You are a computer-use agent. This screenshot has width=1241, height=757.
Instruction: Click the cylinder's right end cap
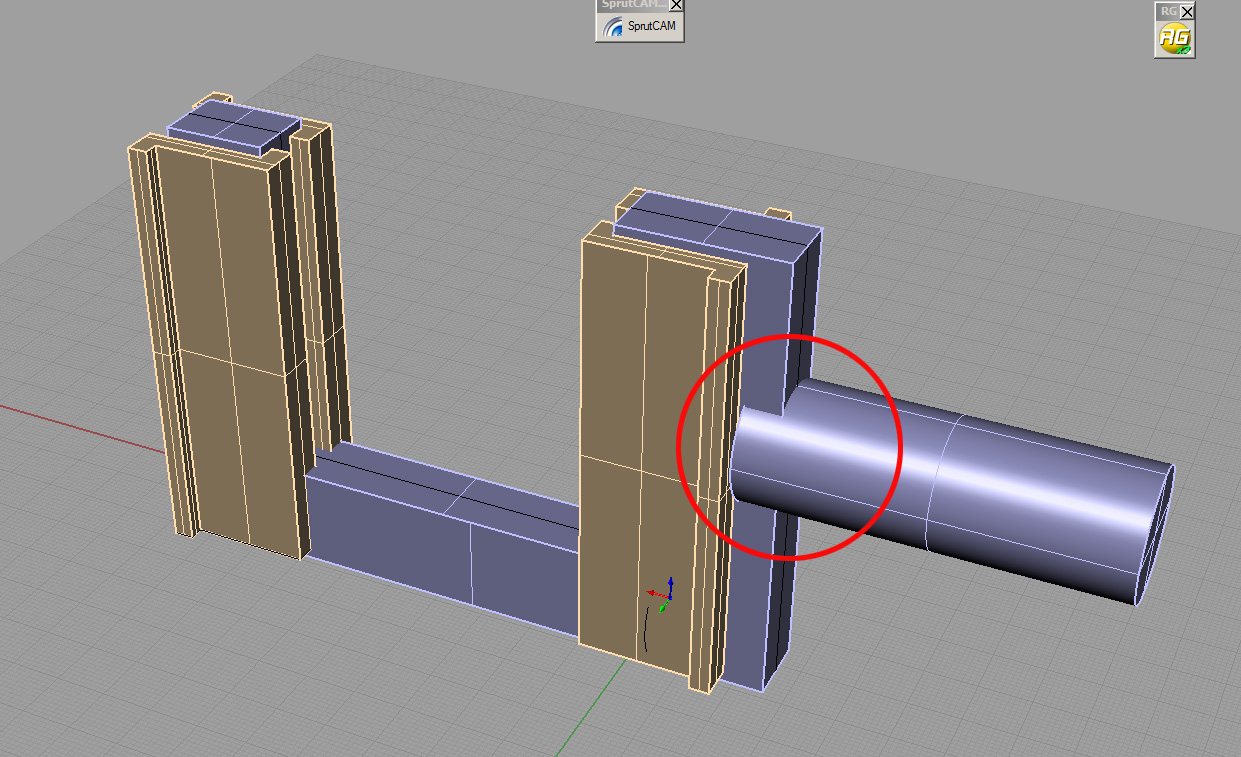tap(1157, 535)
